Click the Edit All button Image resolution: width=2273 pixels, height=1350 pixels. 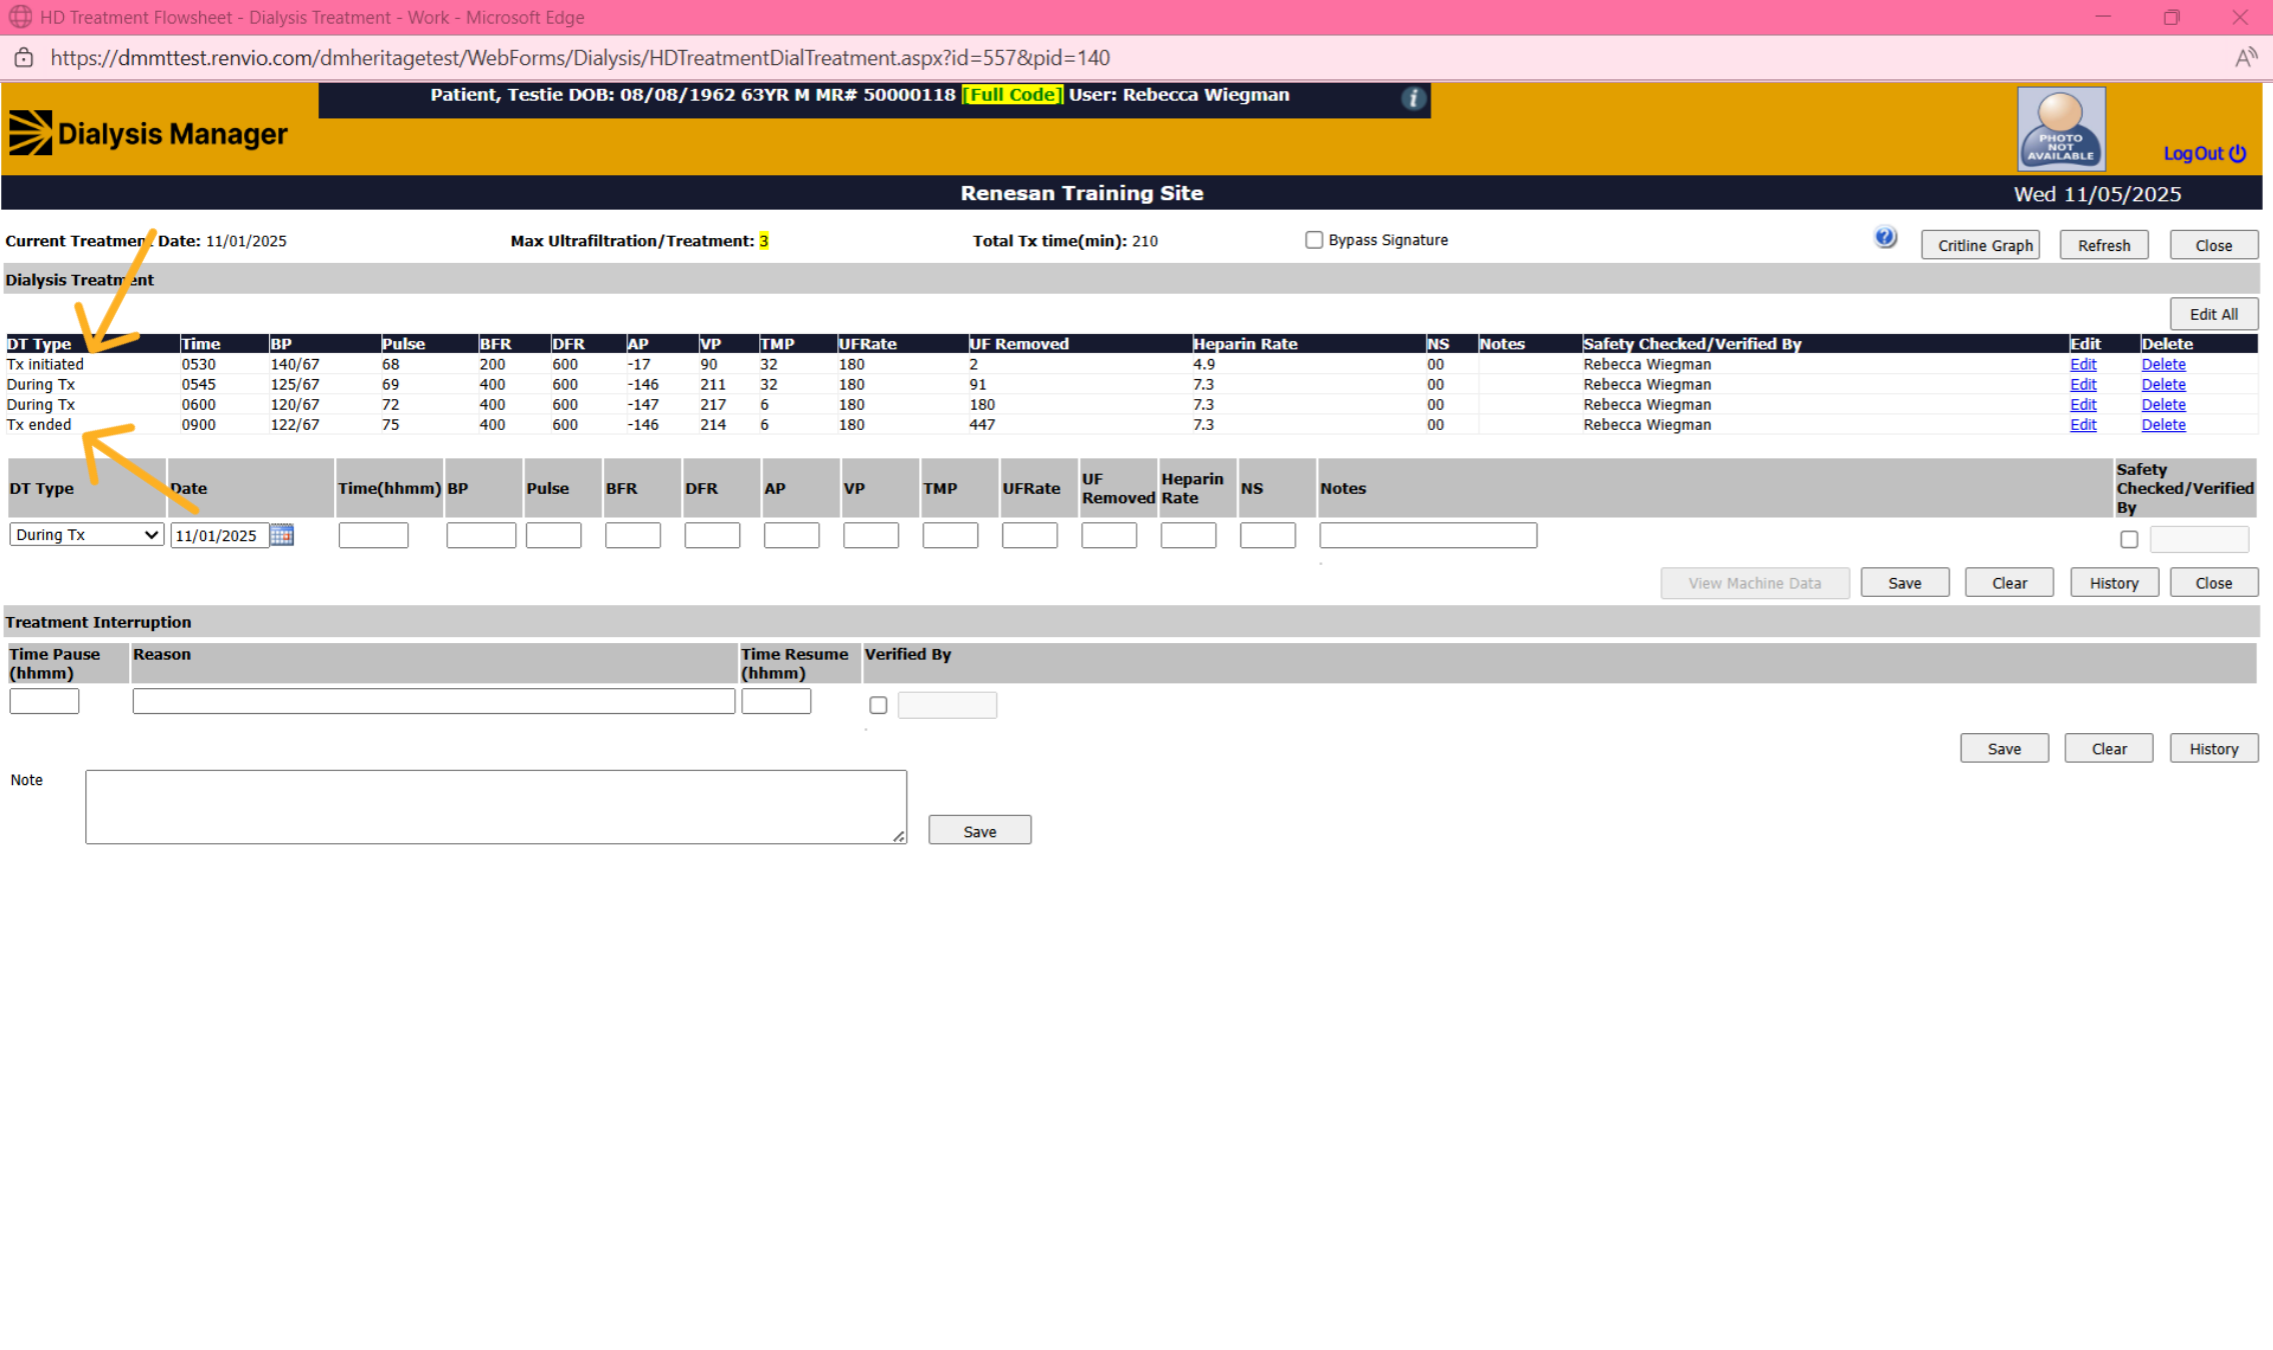tap(2213, 314)
